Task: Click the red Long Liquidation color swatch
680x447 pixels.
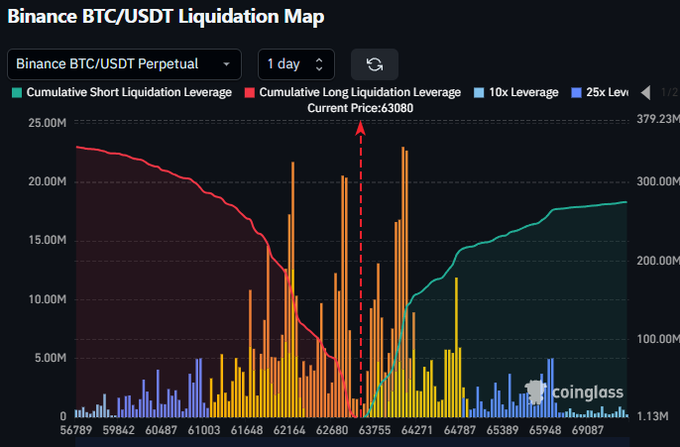Action: [x=249, y=93]
